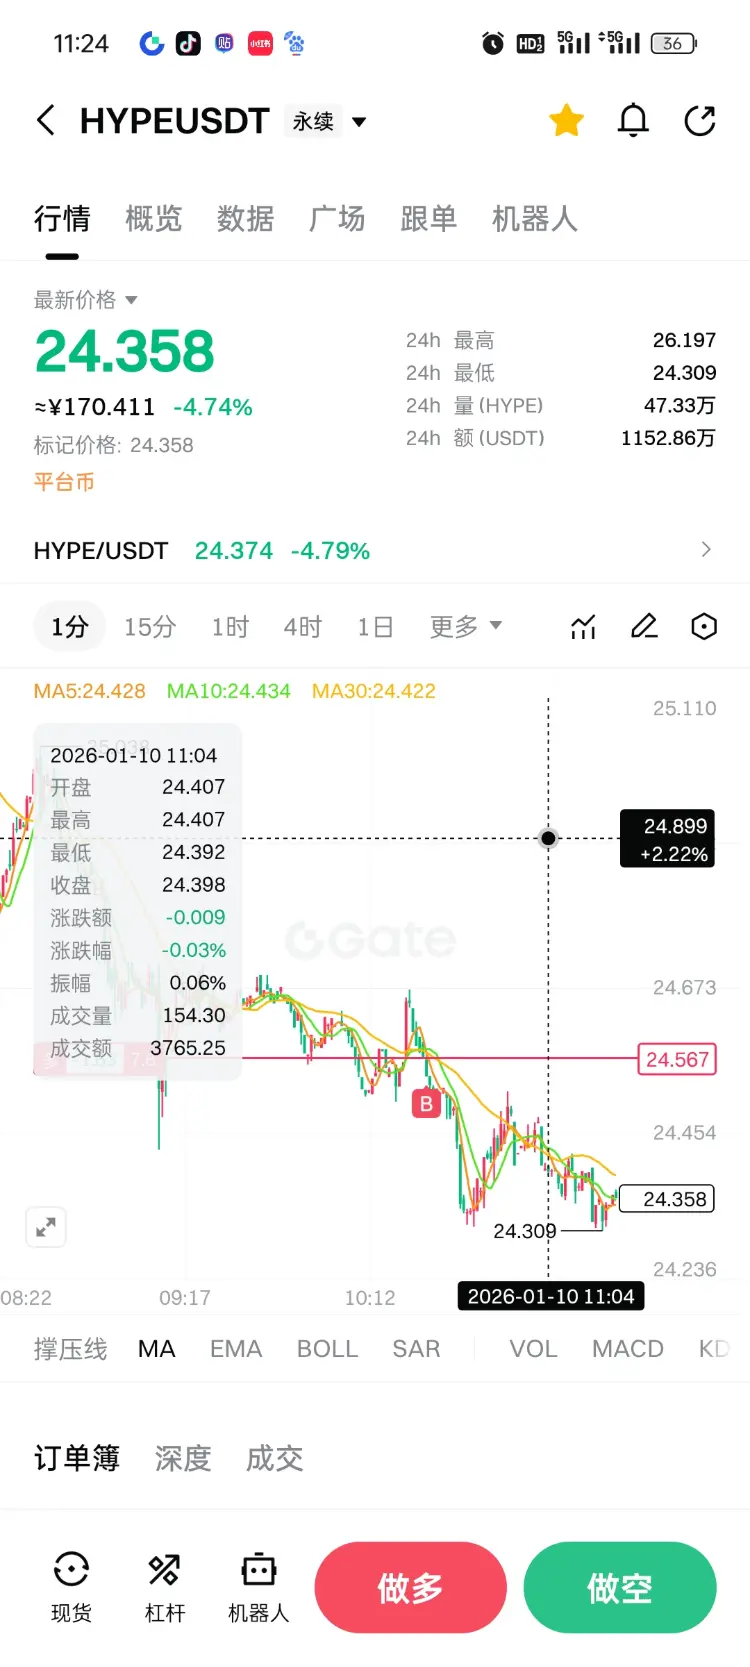Toggle the VOL indicator

click(533, 1349)
